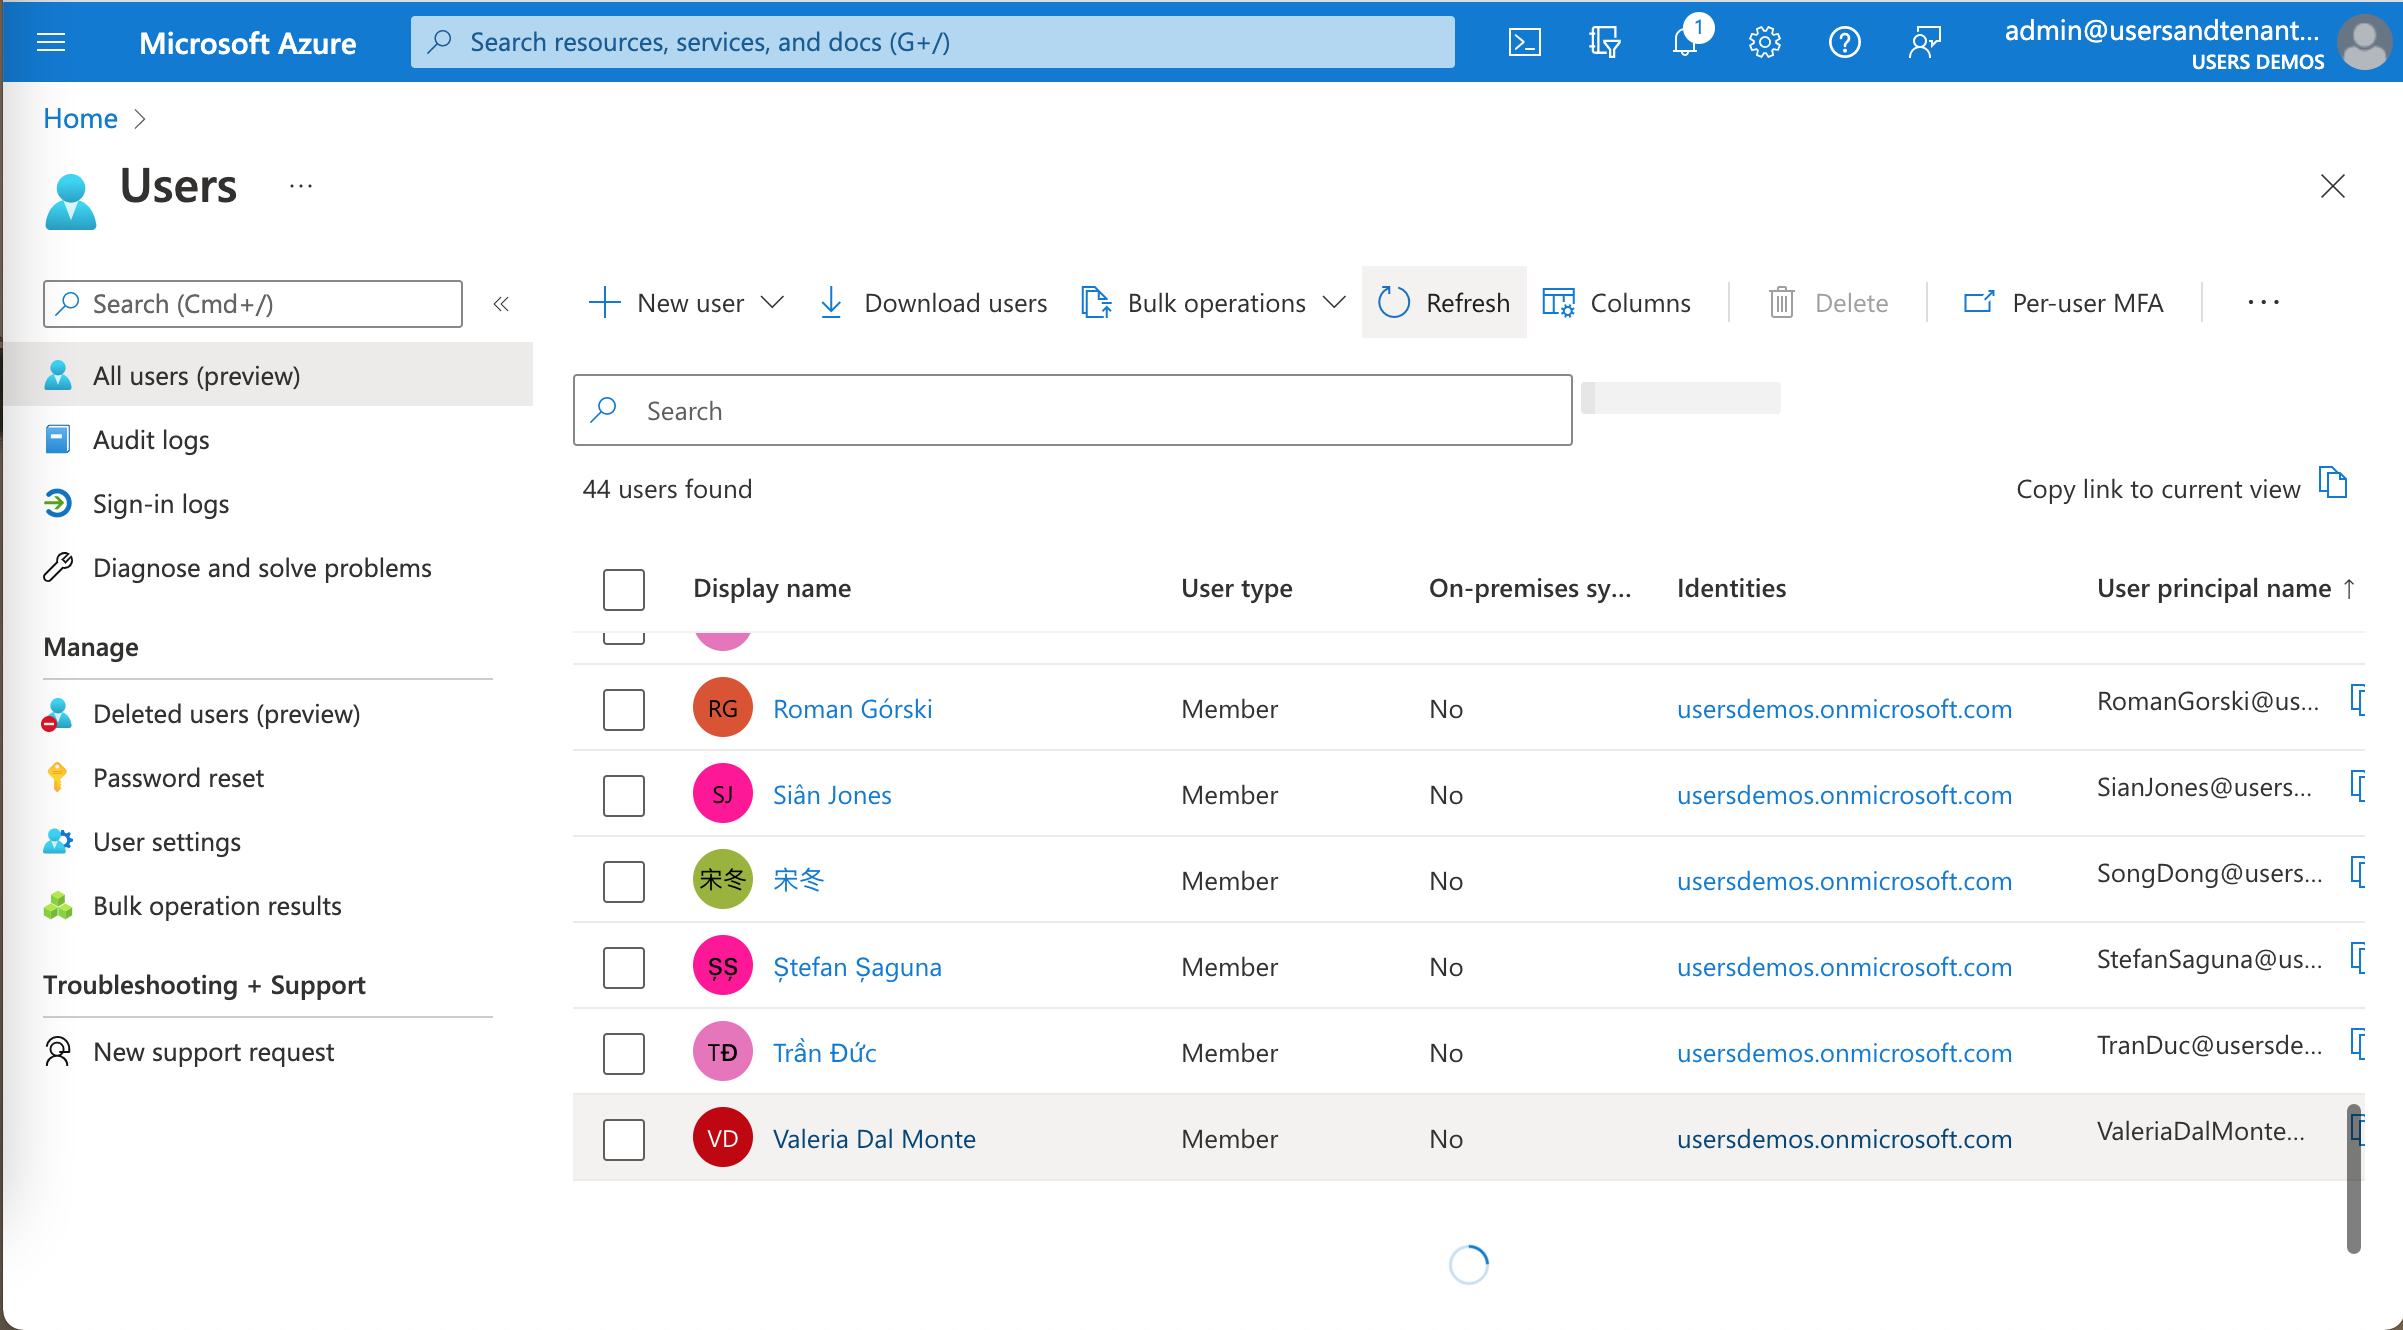The image size is (2403, 1330).
Task: Click RG avatar for Roman Górski
Action: pos(722,708)
